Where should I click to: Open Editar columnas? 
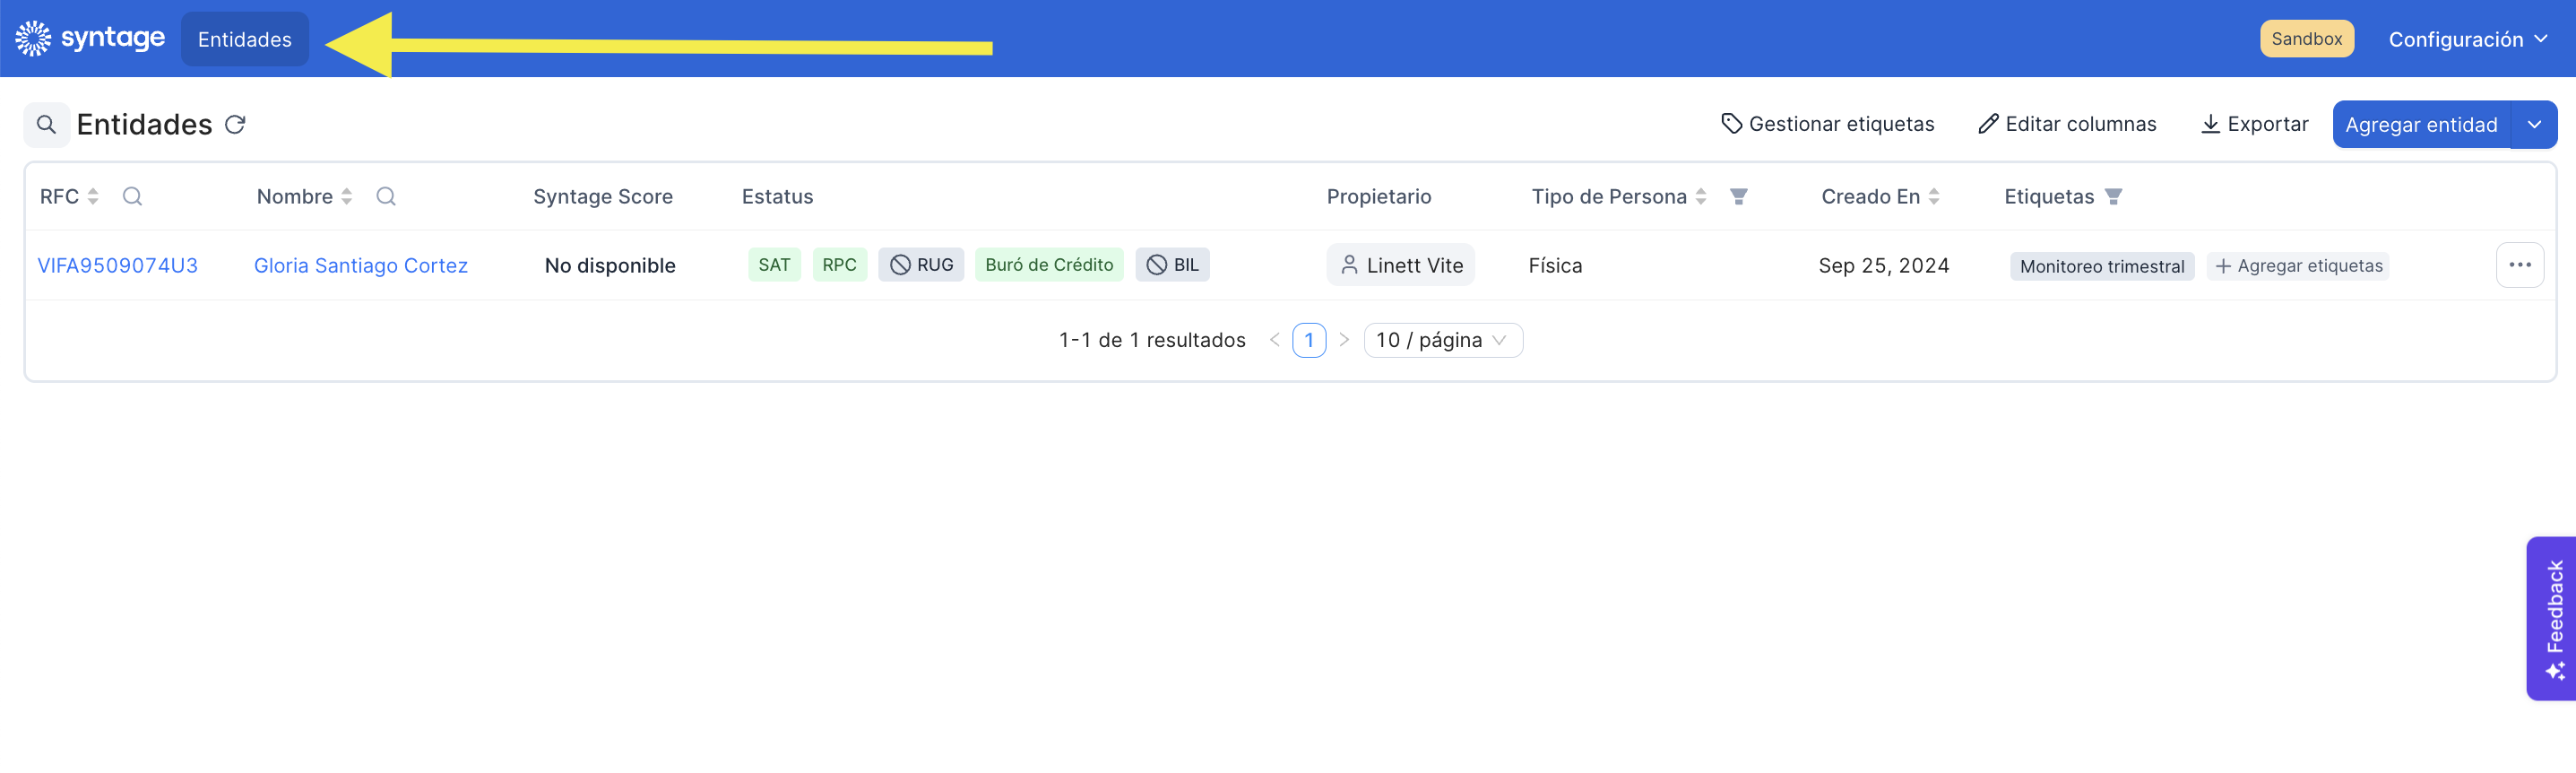[x=2067, y=124]
